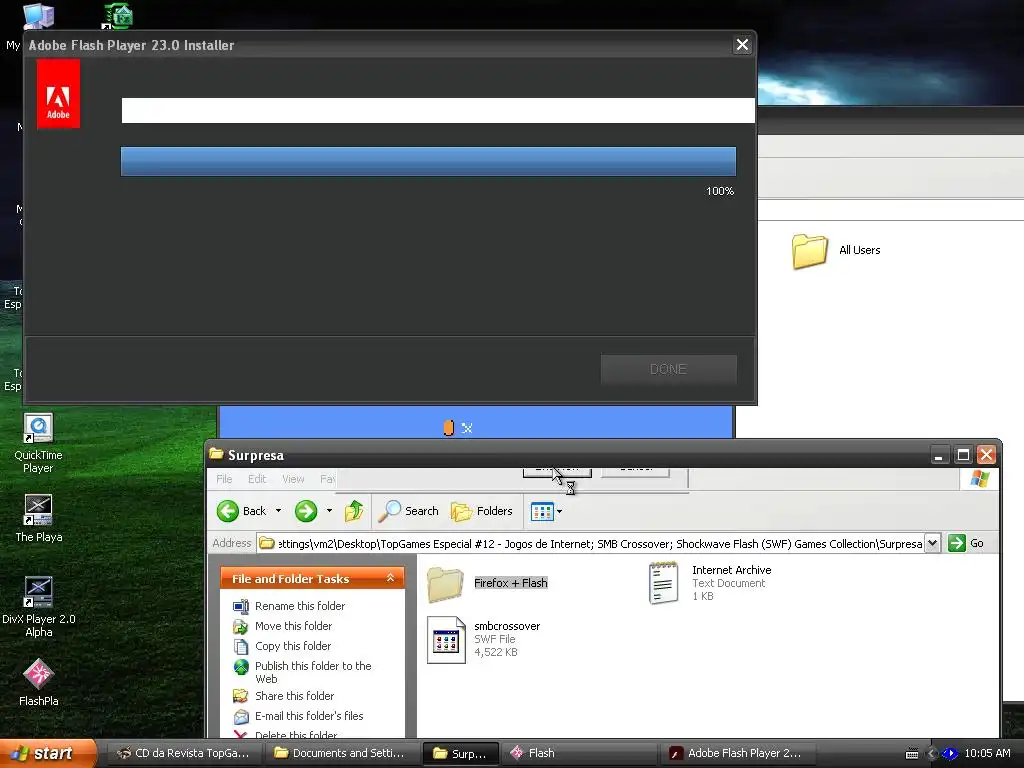Open Search in Surpresa toolbar
Screen dimensions: 1024x768
(409, 511)
